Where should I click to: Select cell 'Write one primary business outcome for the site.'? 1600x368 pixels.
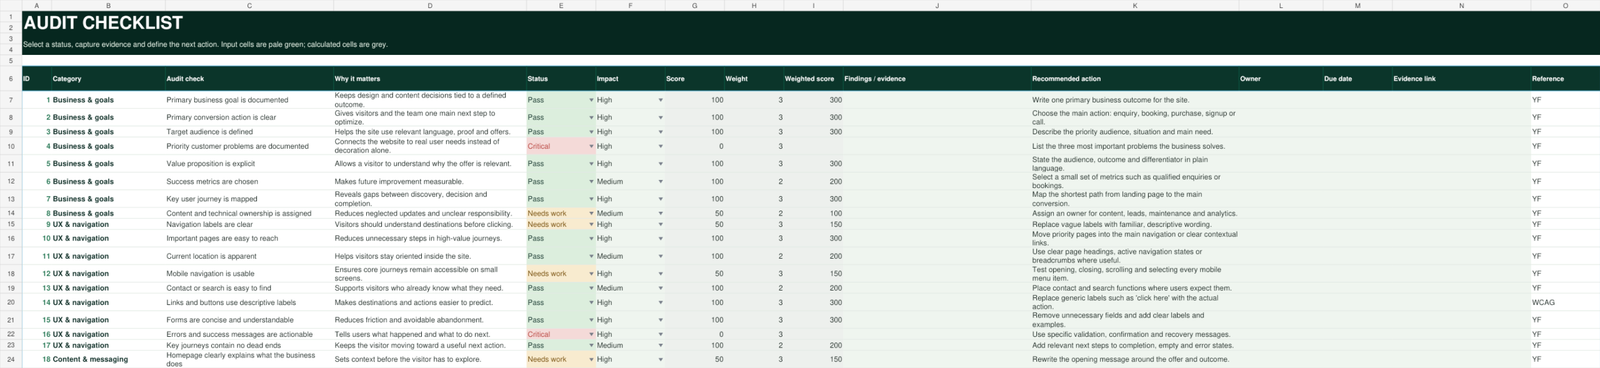click(1135, 100)
